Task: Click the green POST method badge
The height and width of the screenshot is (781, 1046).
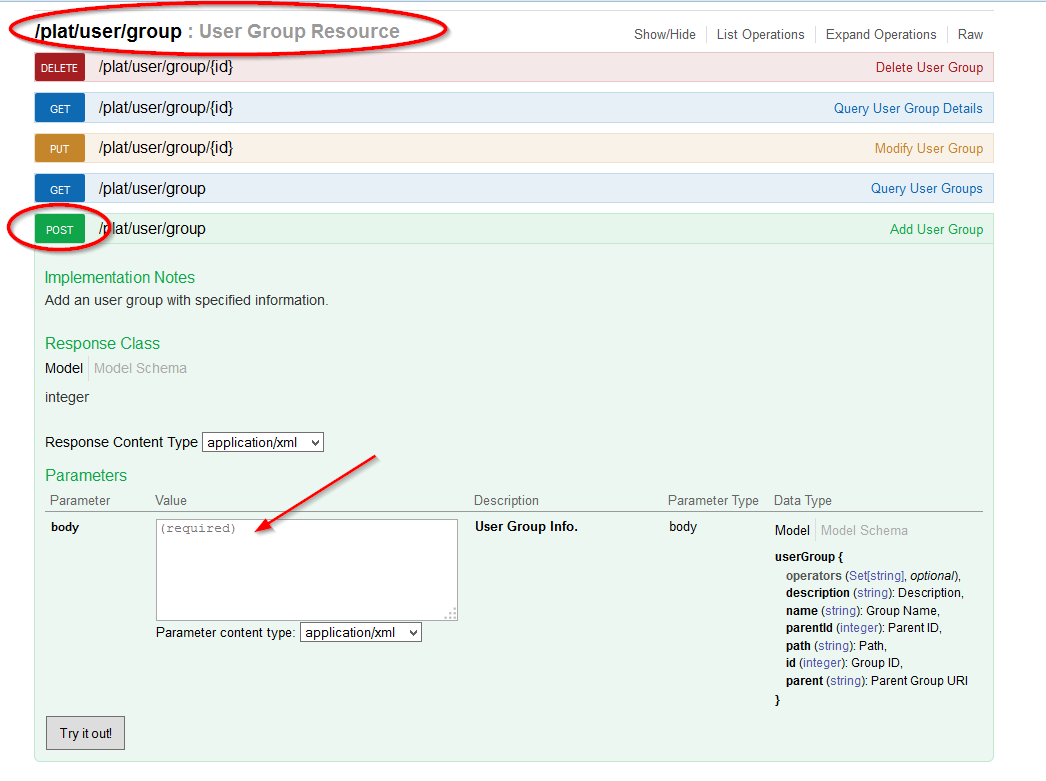Action: 60,229
